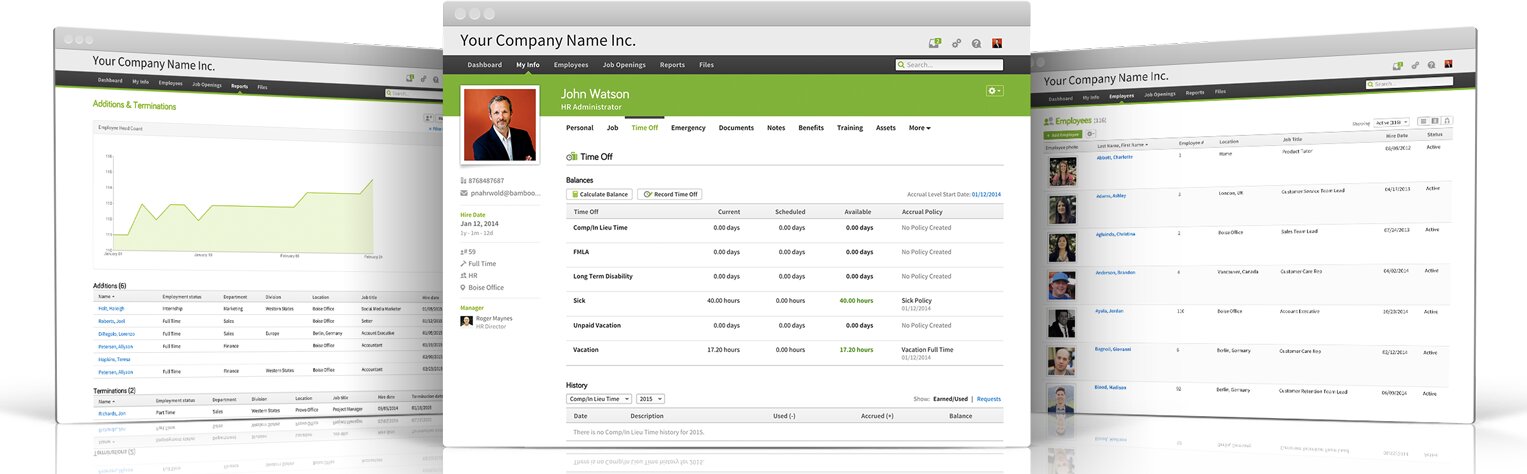The height and width of the screenshot is (474, 1527).
Task: Click the integrations link icon in center window header
Action: (x=956, y=43)
